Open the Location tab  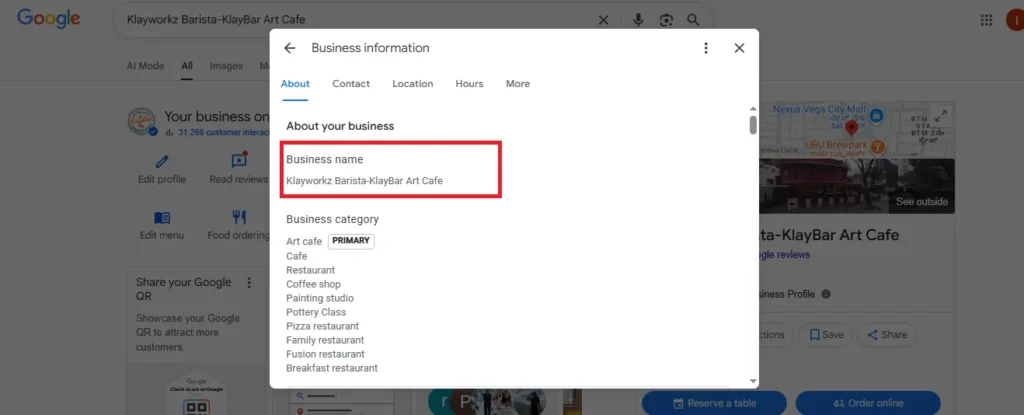coord(413,84)
